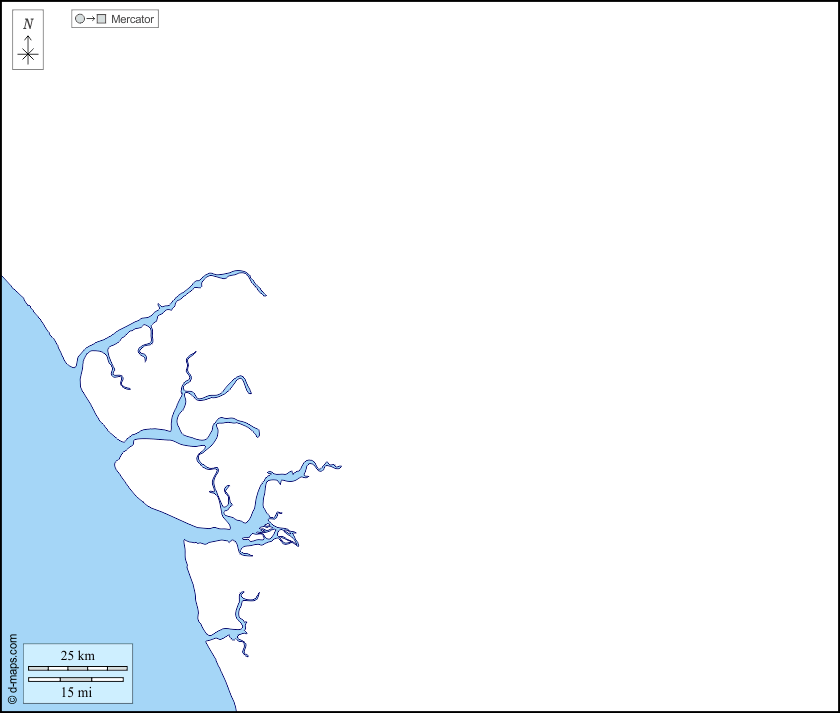Click the arrow between circle and square
Image resolution: width=840 pixels, height=713 pixels.
(90, 19)
